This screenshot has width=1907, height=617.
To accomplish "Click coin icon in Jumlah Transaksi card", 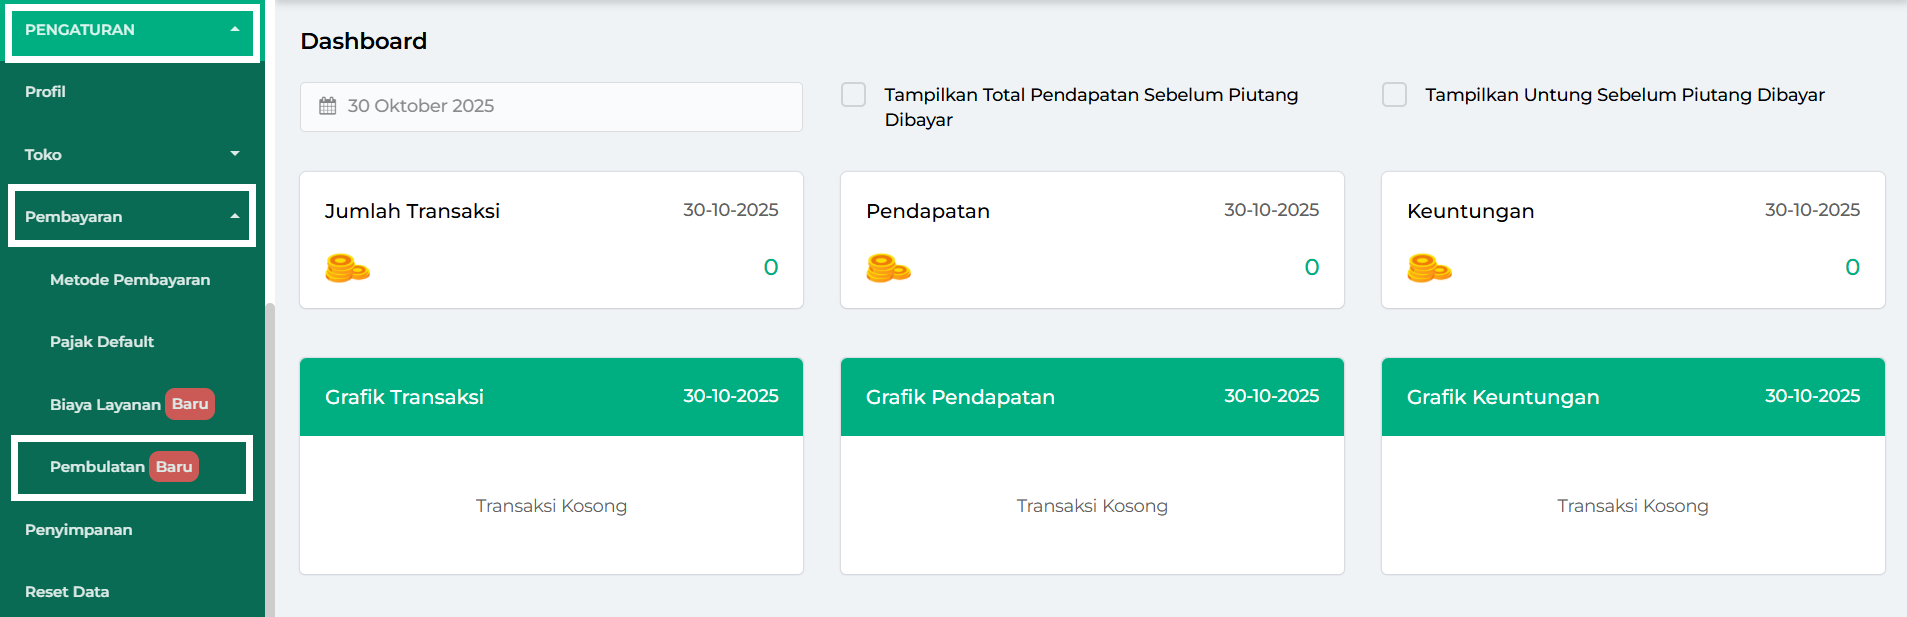I will pyautogui.click(x=347, y=268).
